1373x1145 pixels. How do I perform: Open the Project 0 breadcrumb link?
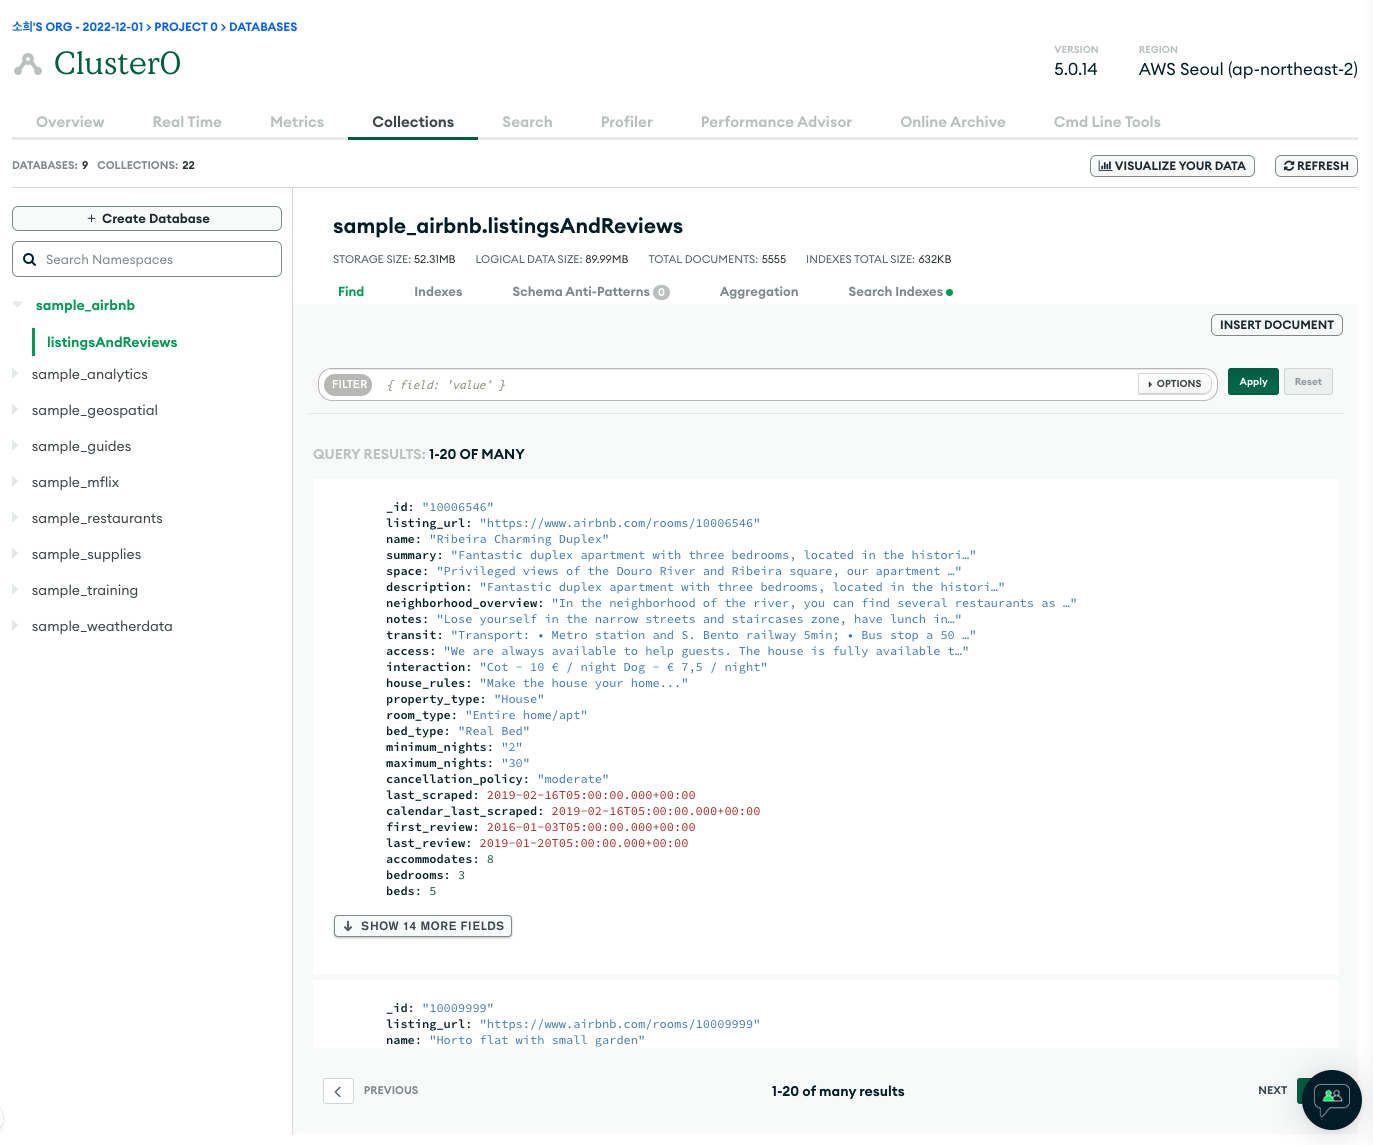pyautogui.click(x=186, y=27)
